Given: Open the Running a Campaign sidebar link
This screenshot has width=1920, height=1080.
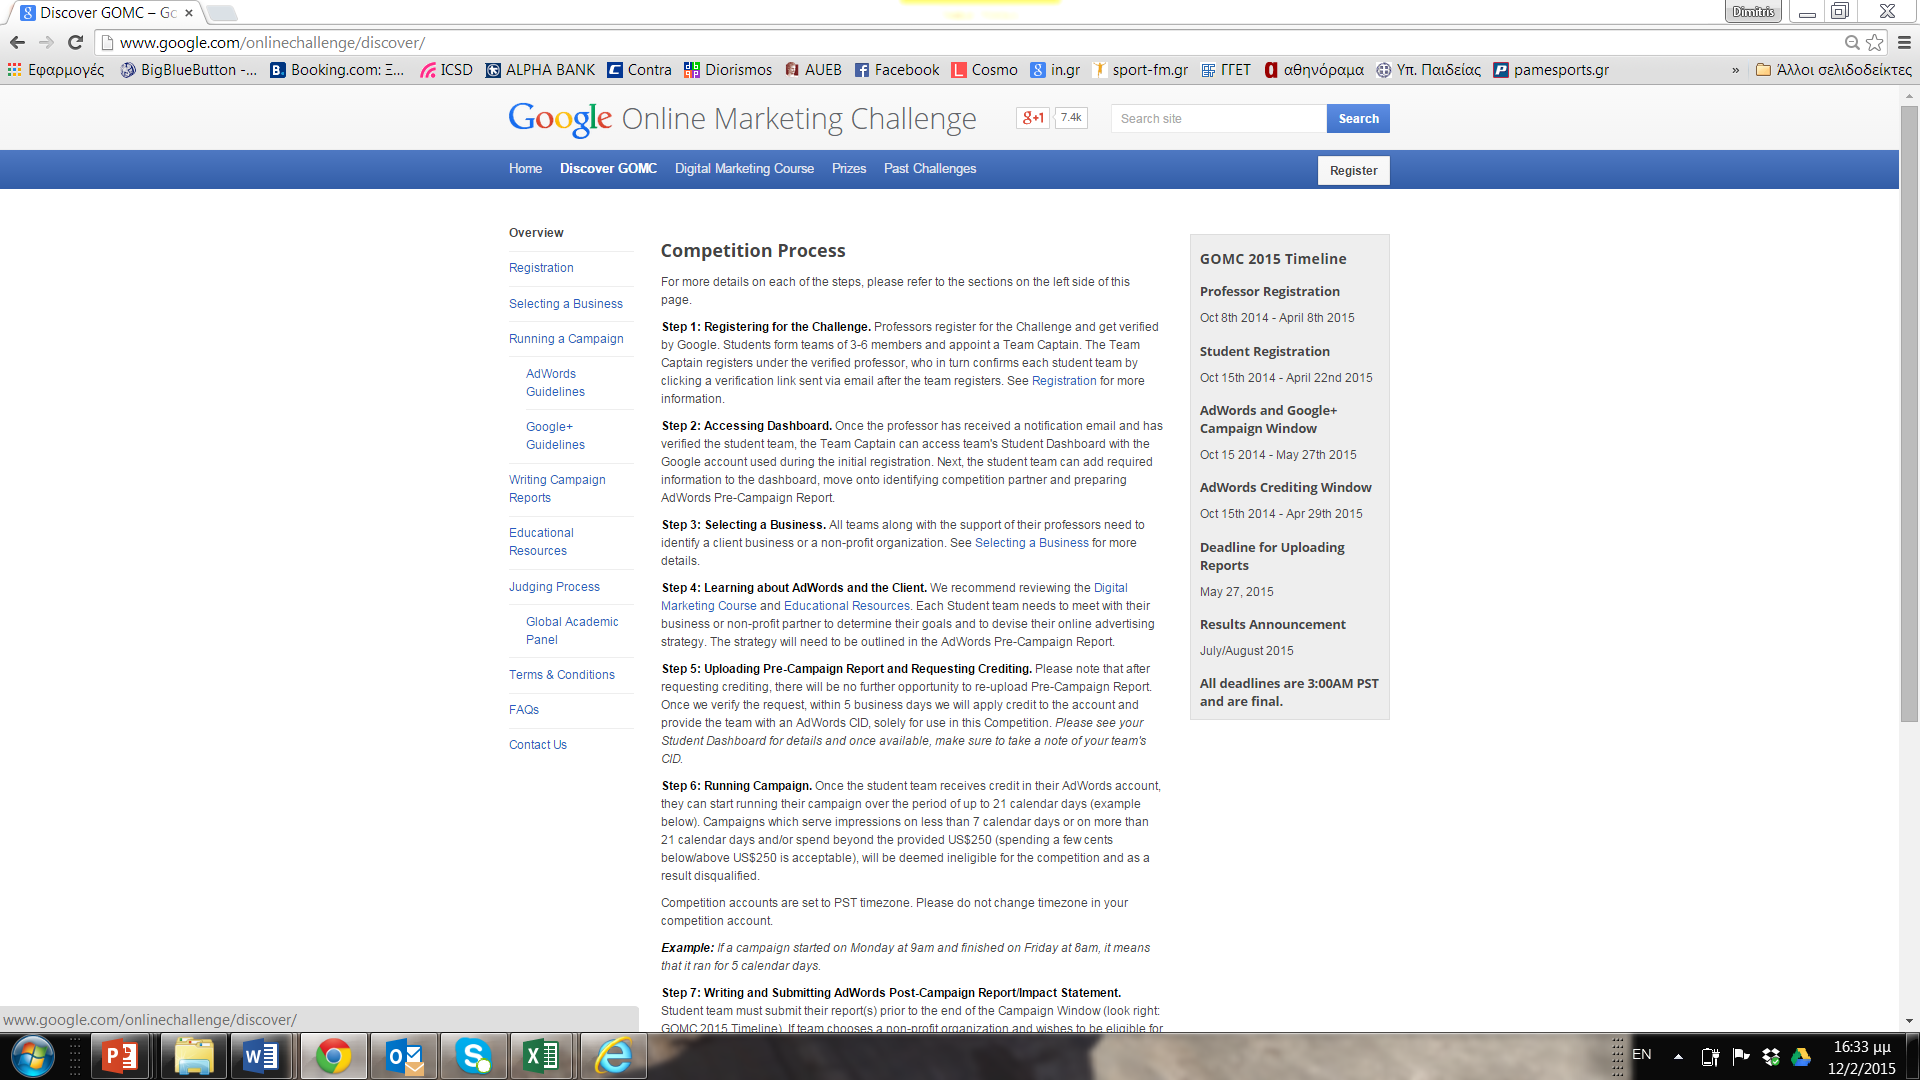Looking at the screenshot, I should tap(566, 339).
